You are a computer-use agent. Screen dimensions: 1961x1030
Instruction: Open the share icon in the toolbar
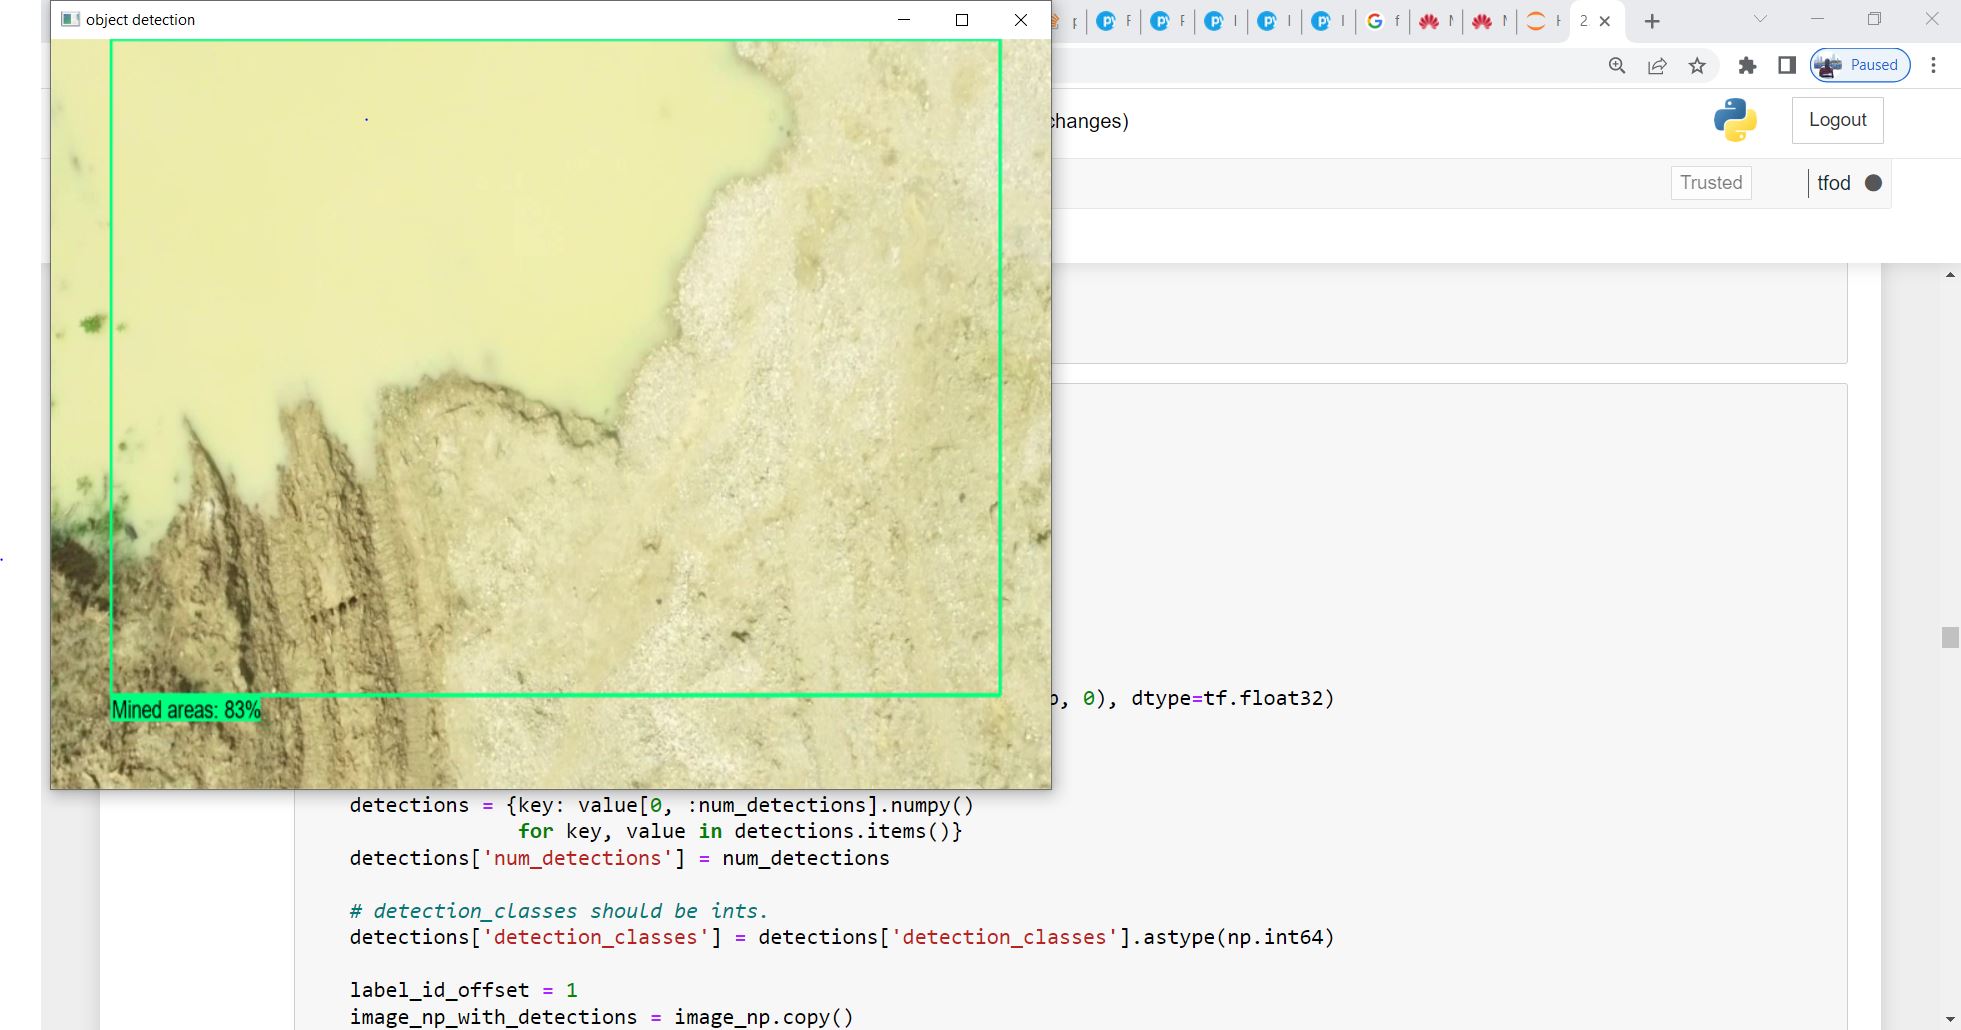pos(1658,65)
